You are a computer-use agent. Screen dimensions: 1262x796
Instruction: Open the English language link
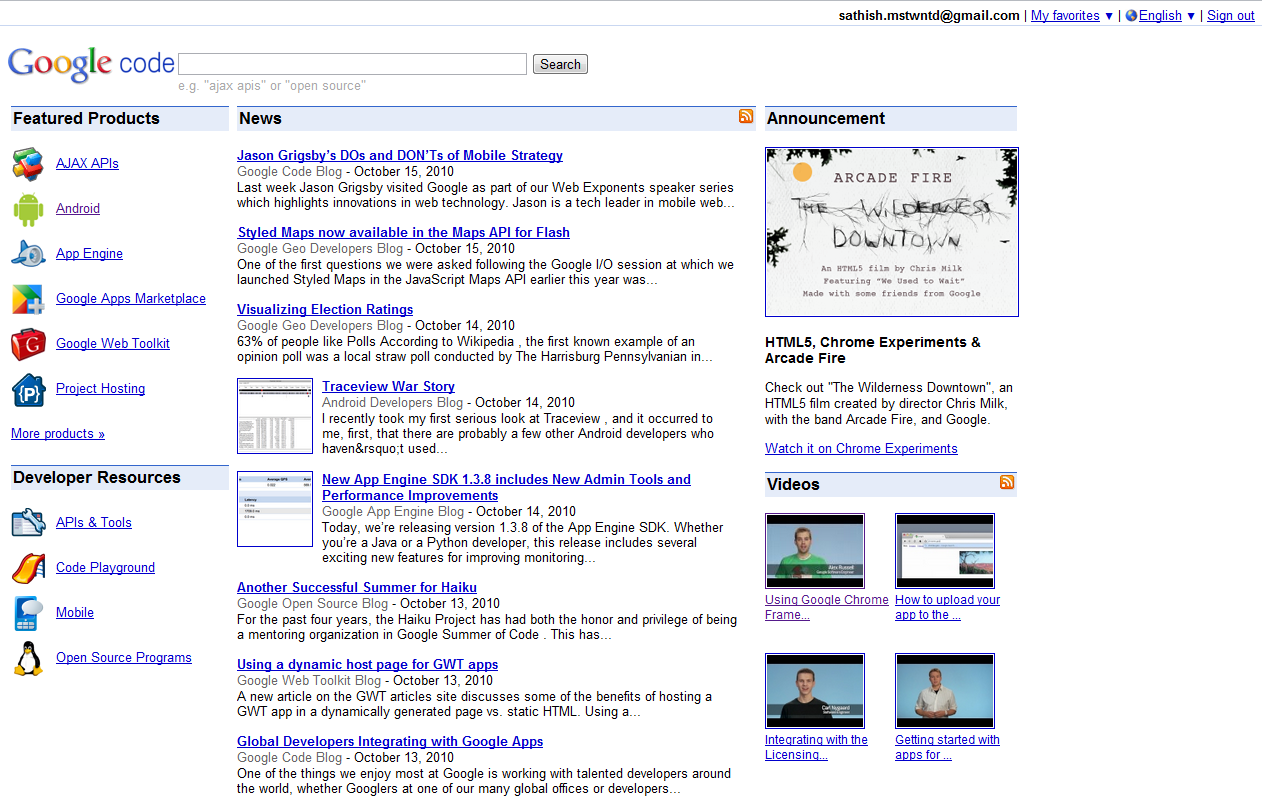tap(1160, 15)
